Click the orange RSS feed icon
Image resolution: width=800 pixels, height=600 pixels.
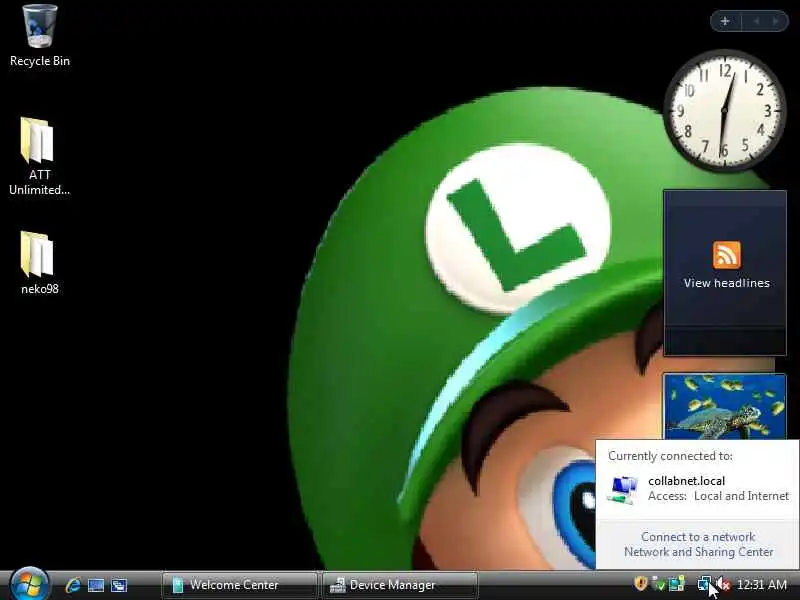pos(727,255)
